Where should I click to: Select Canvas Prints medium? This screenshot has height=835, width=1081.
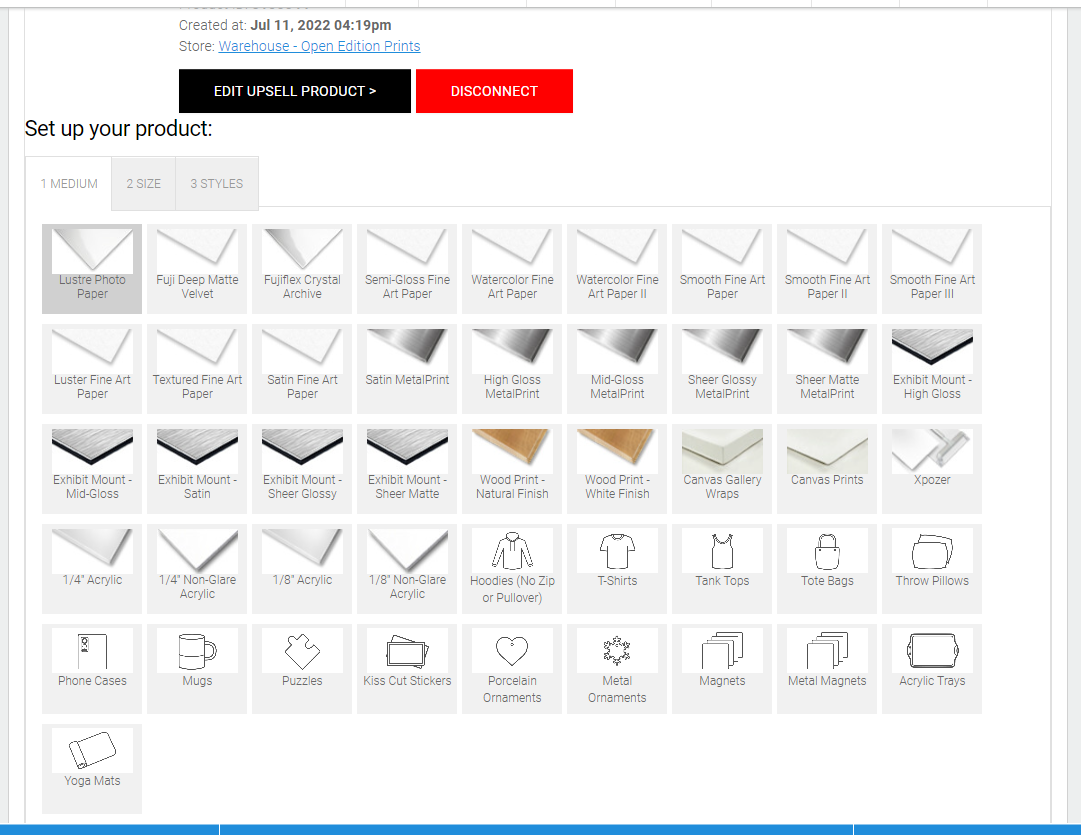click(827, 469)
